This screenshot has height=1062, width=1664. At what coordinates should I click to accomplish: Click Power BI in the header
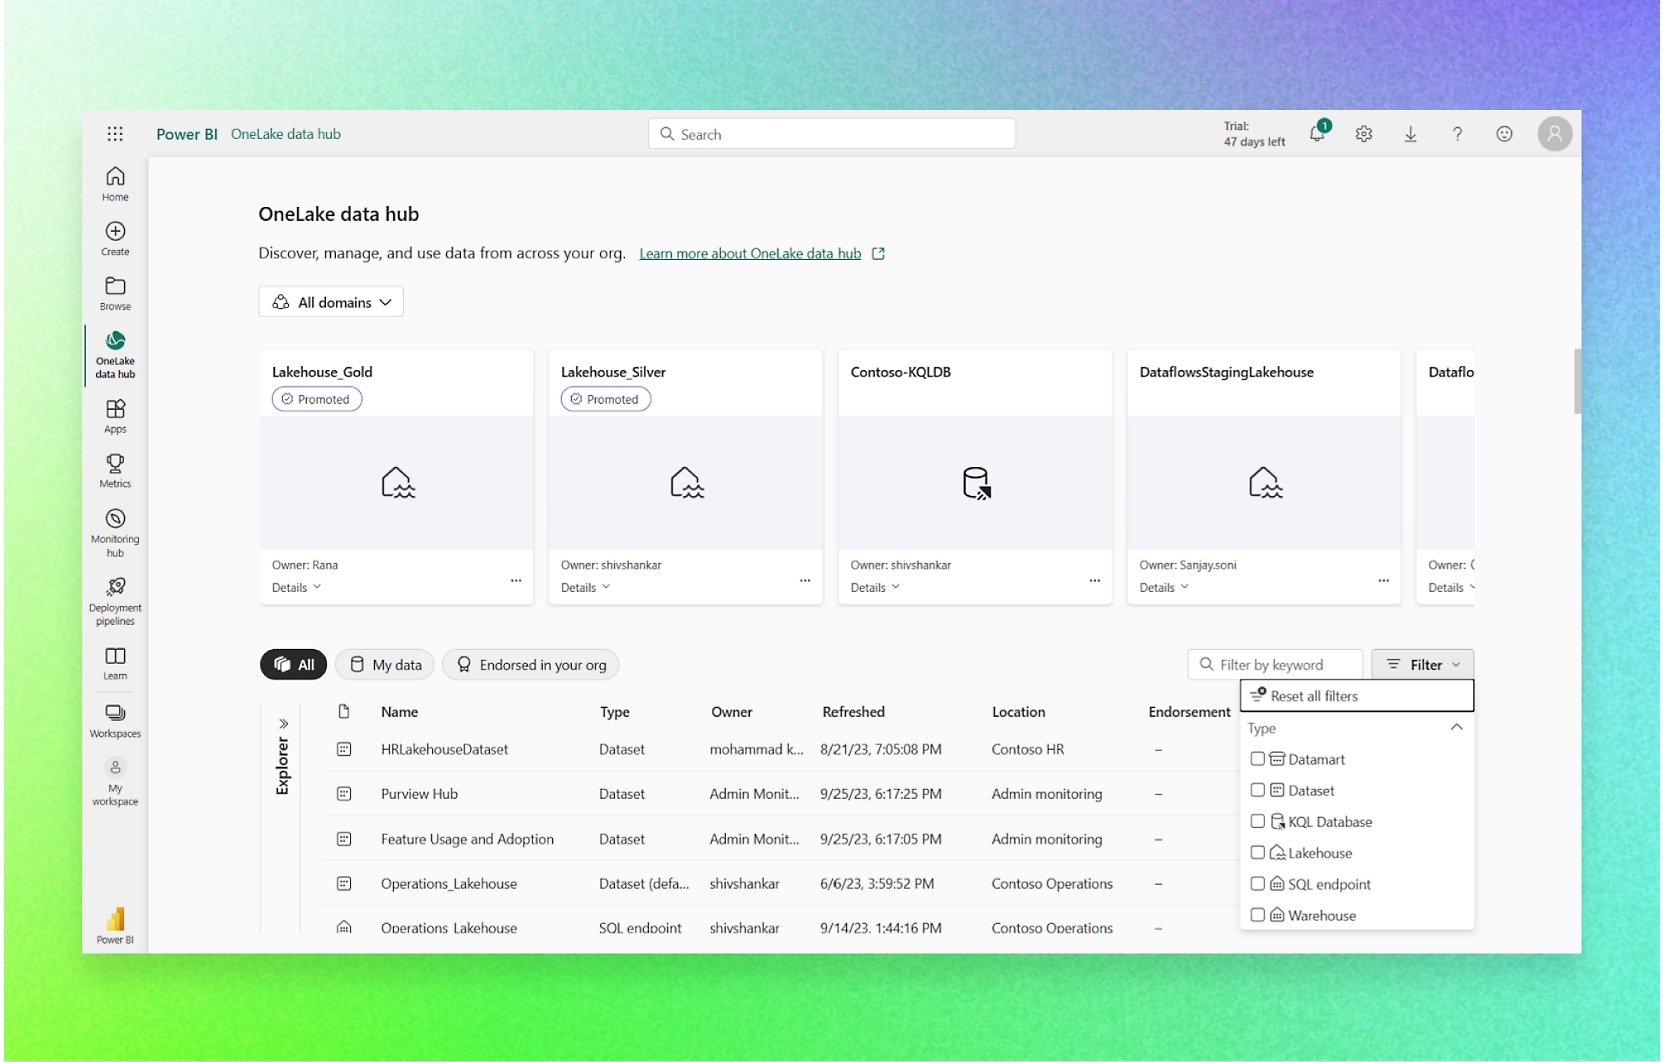click(187, 134)
